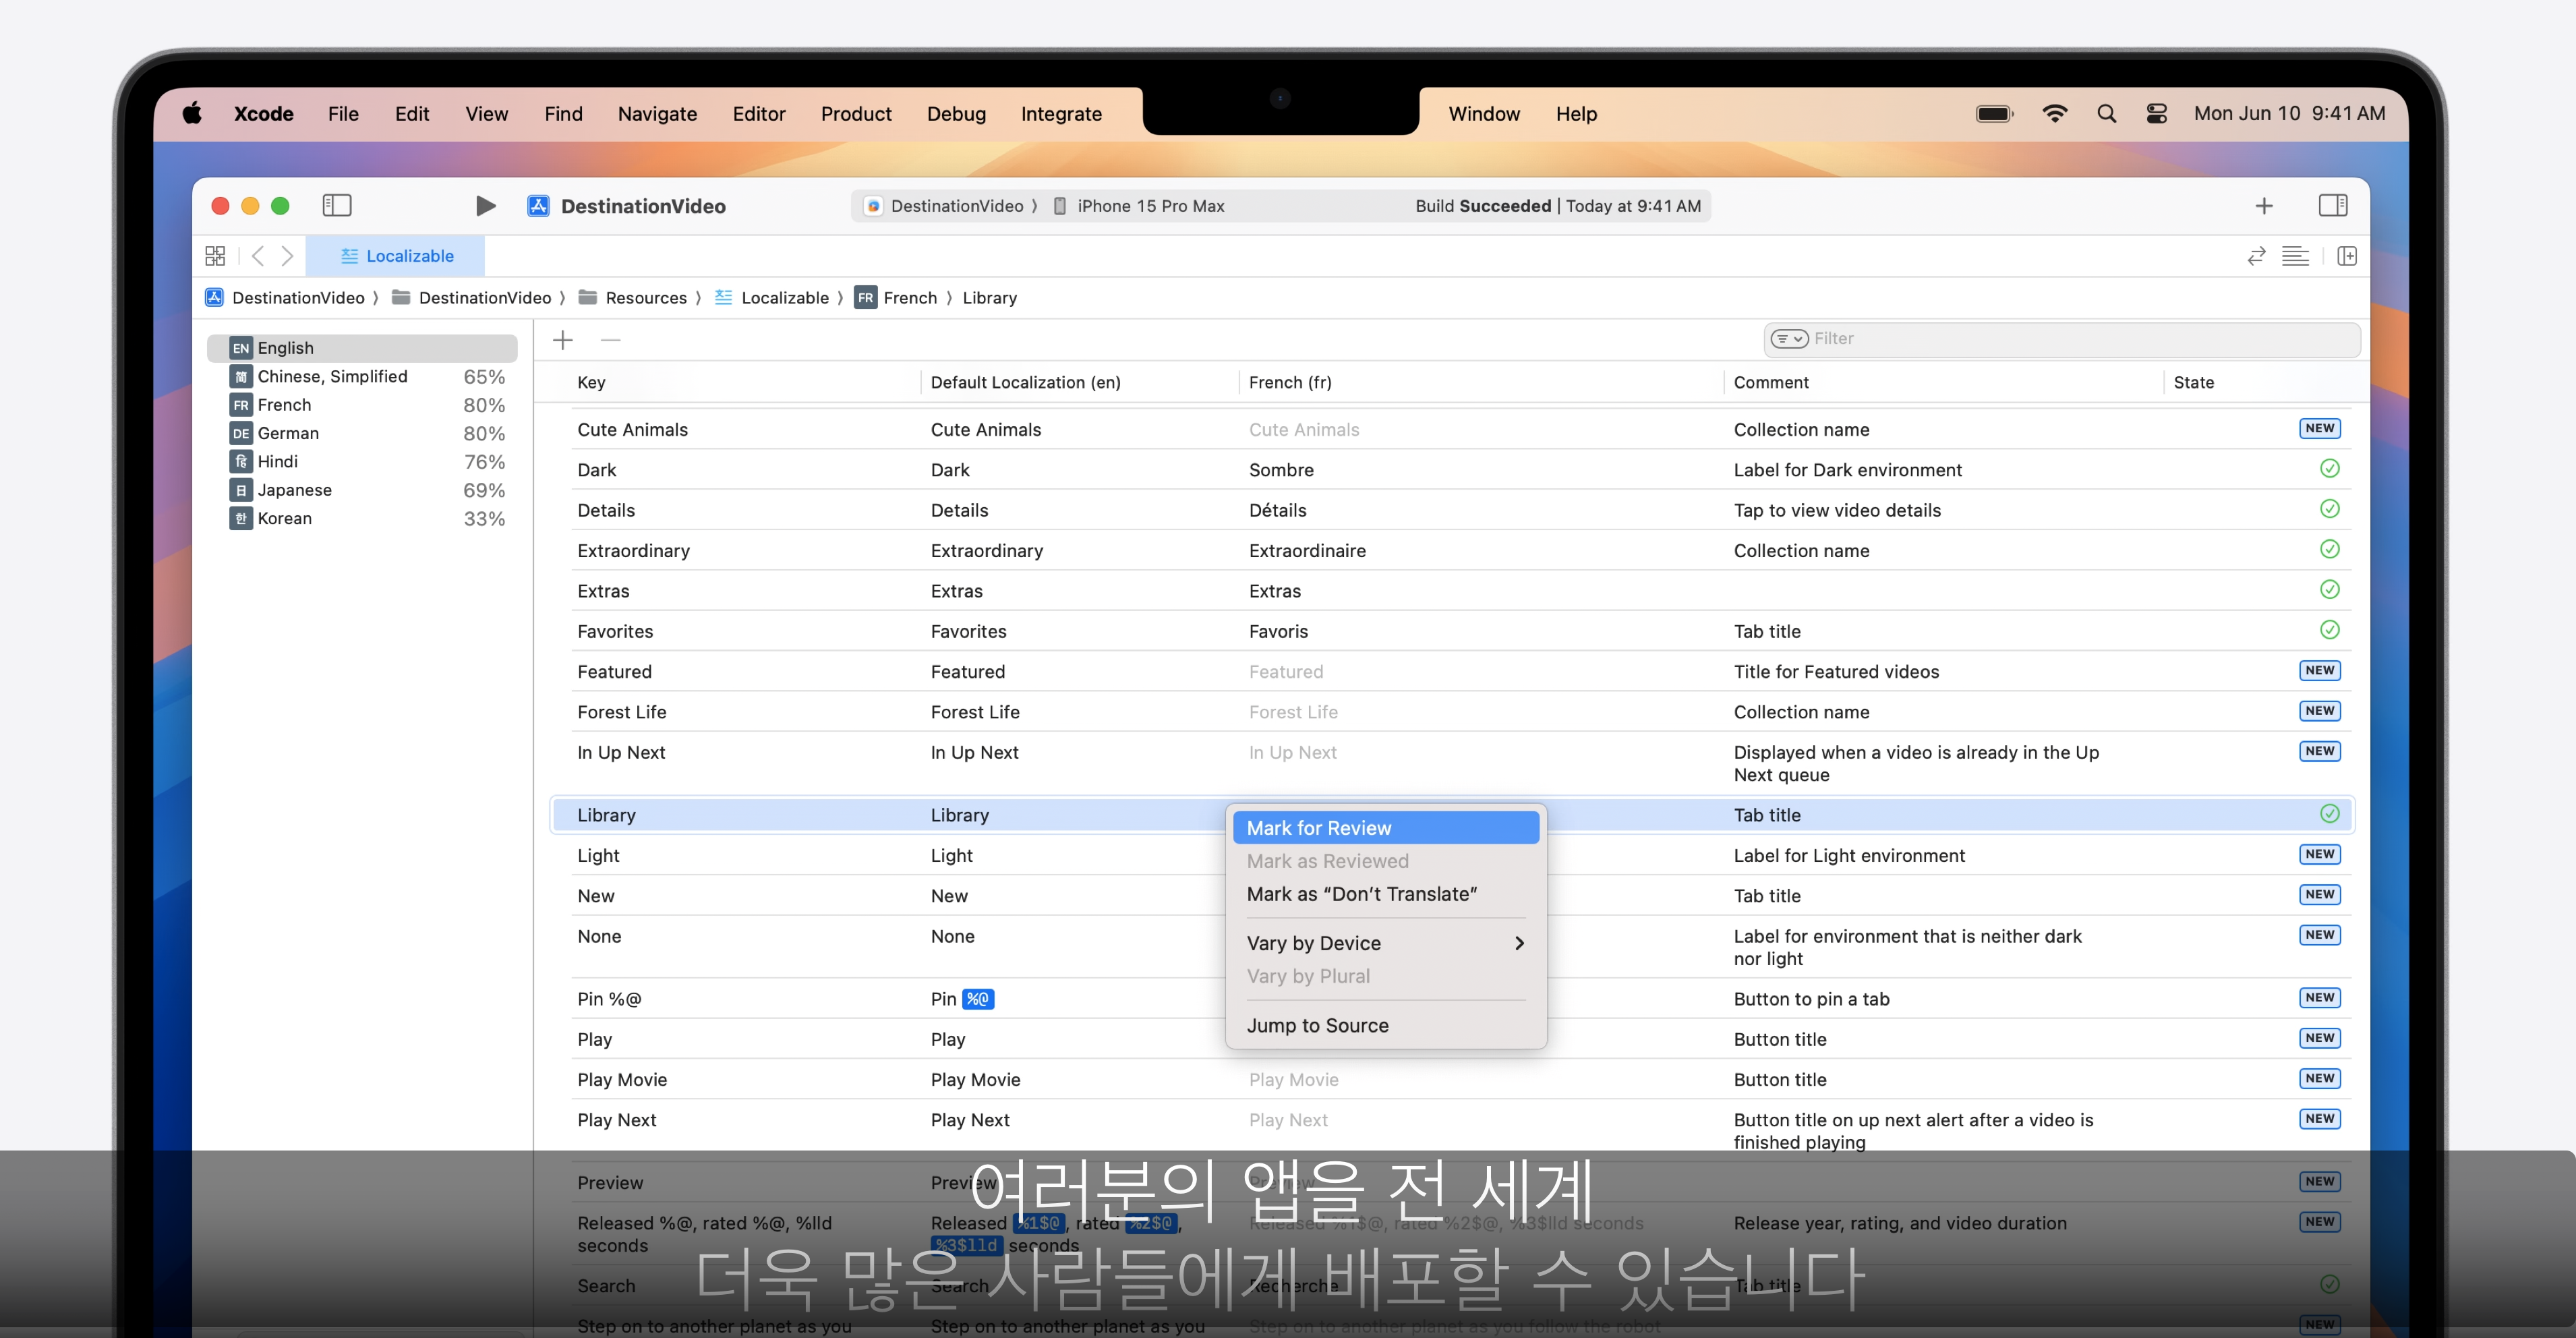Click NEW badge on Cute Animals row

pyautogui.click(x=2320, y=428)
